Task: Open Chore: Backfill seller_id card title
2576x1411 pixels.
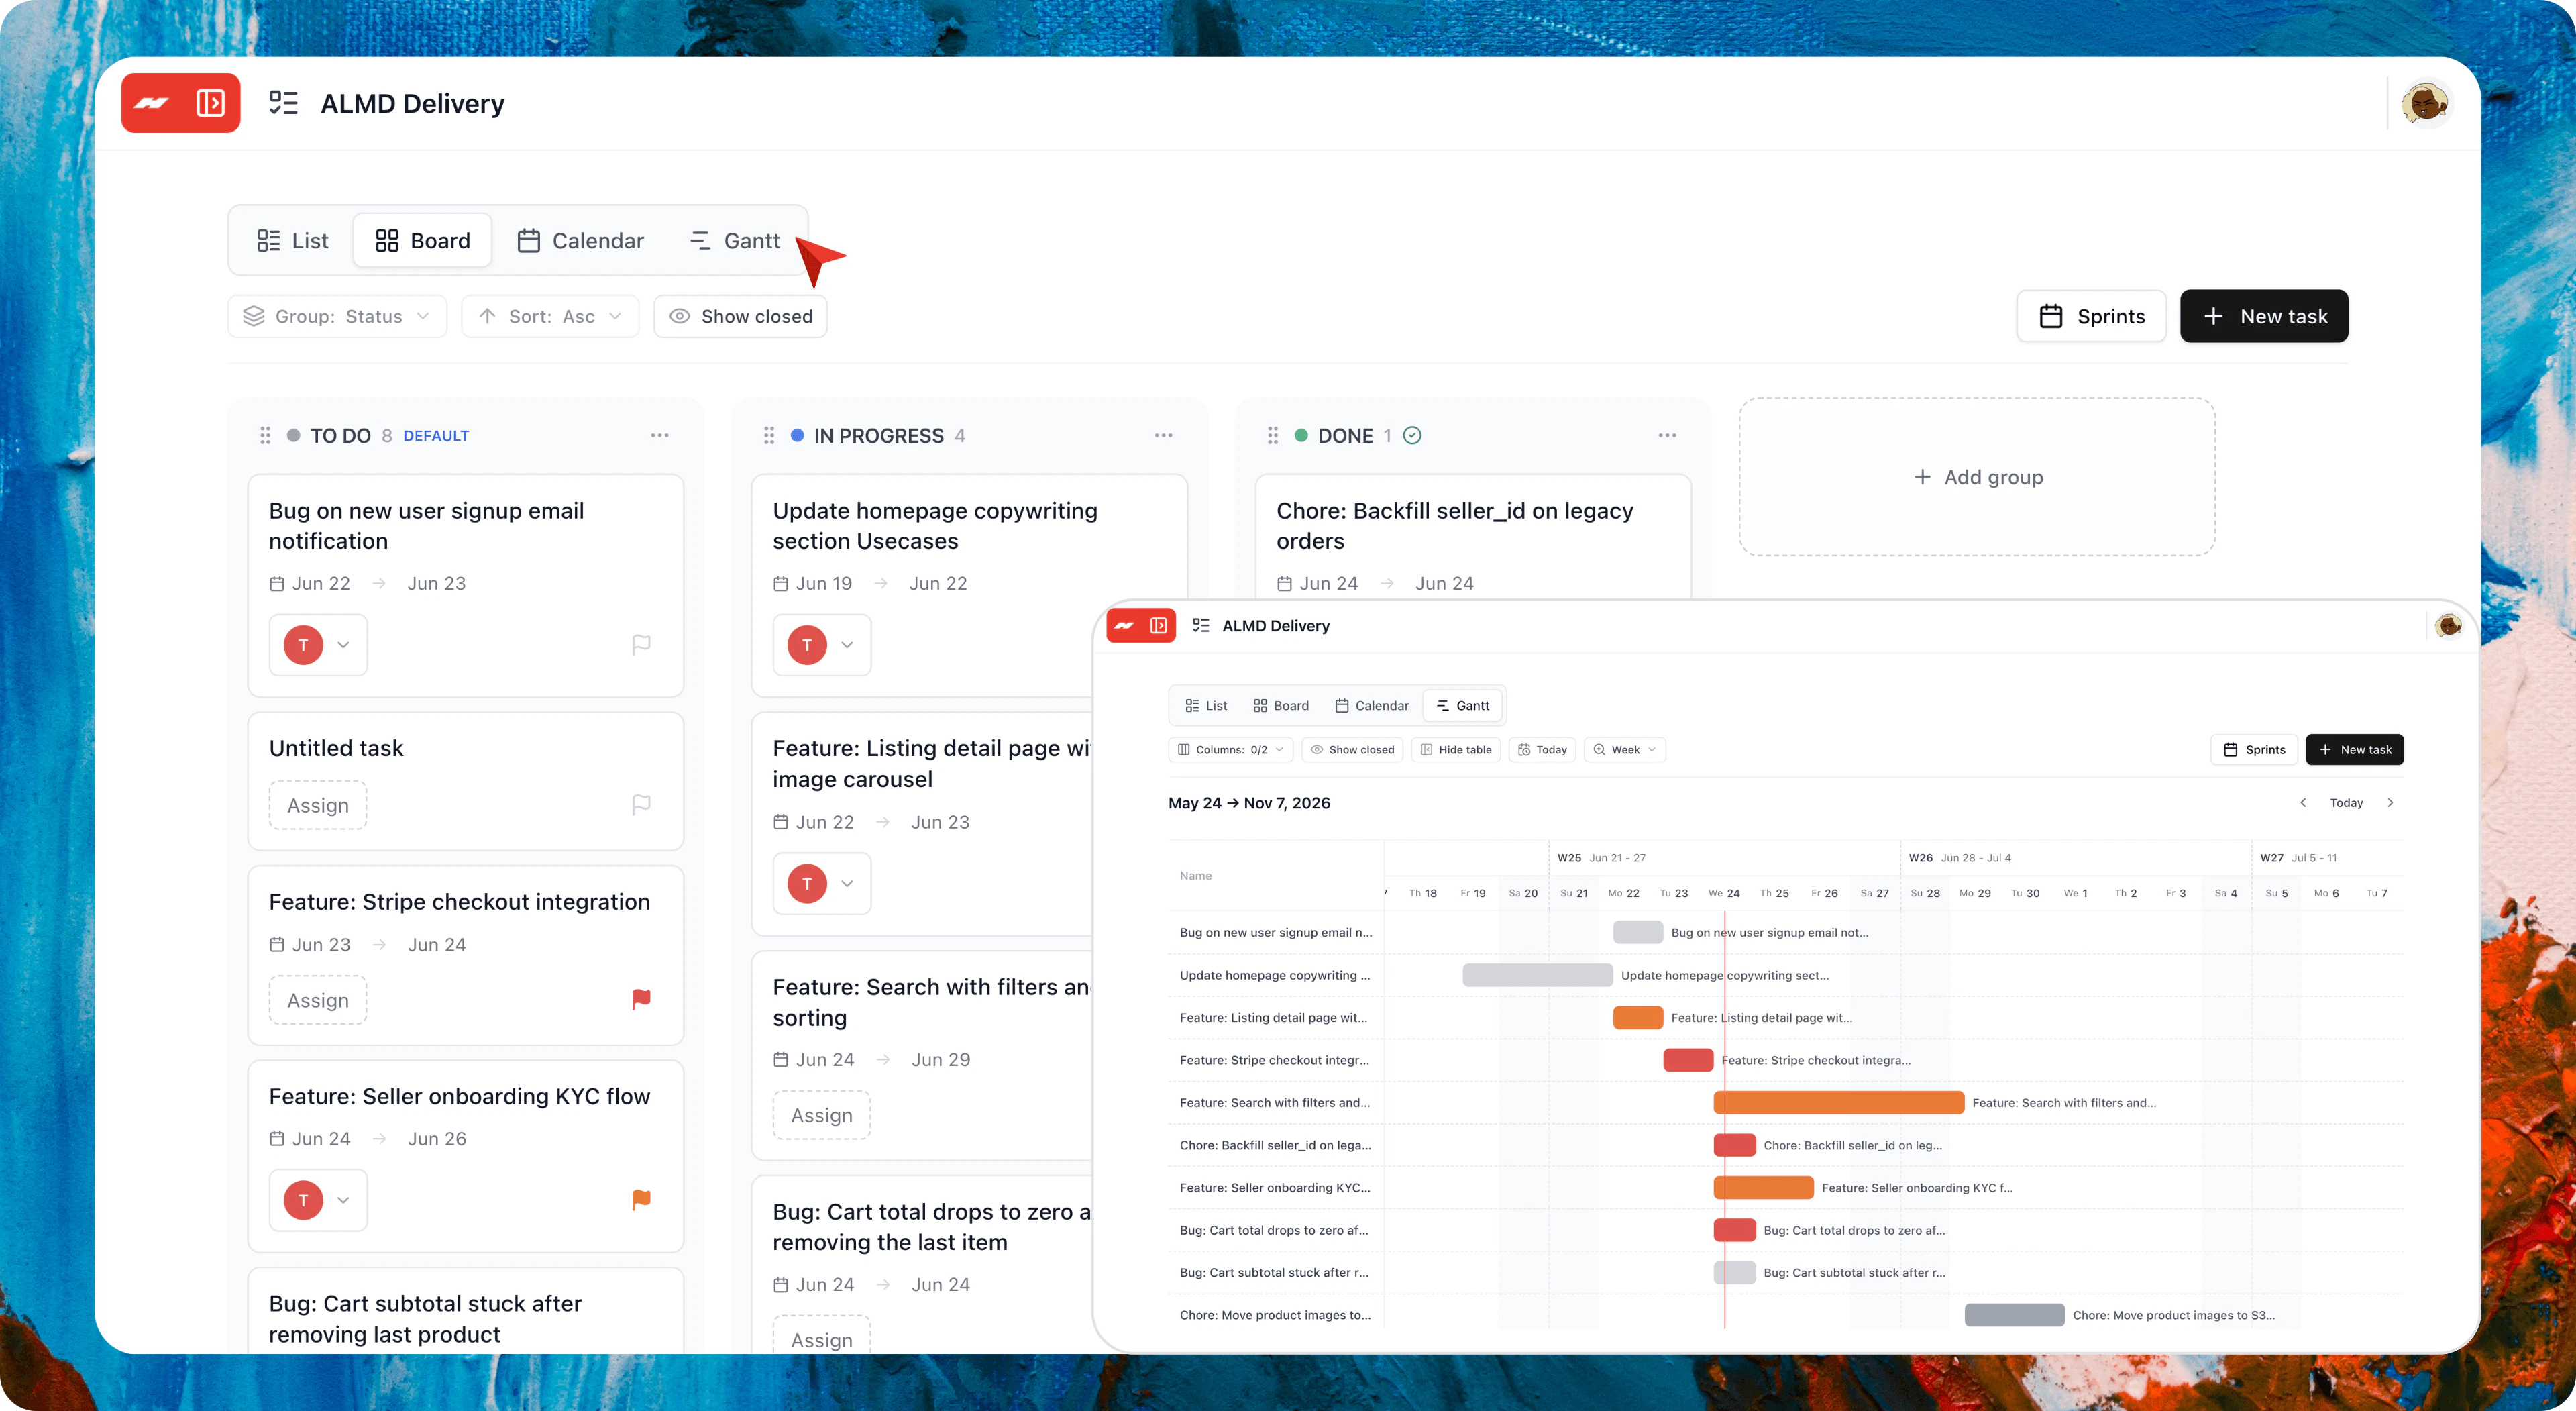Action: tap(1455, 526)
